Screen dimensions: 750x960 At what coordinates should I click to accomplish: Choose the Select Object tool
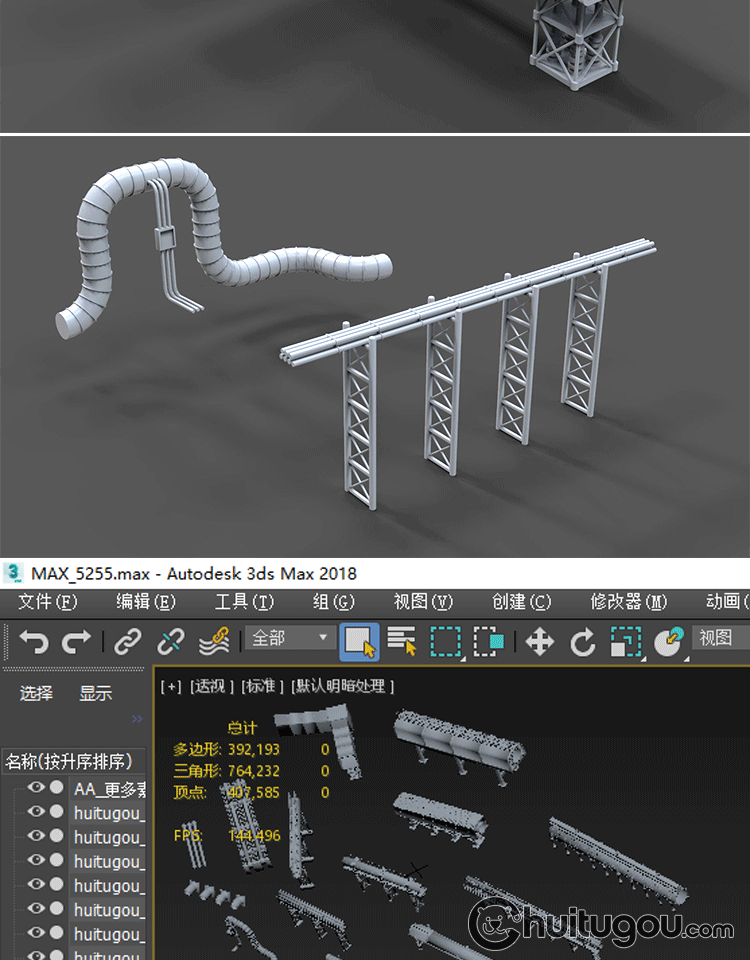[x=359, y=642]
